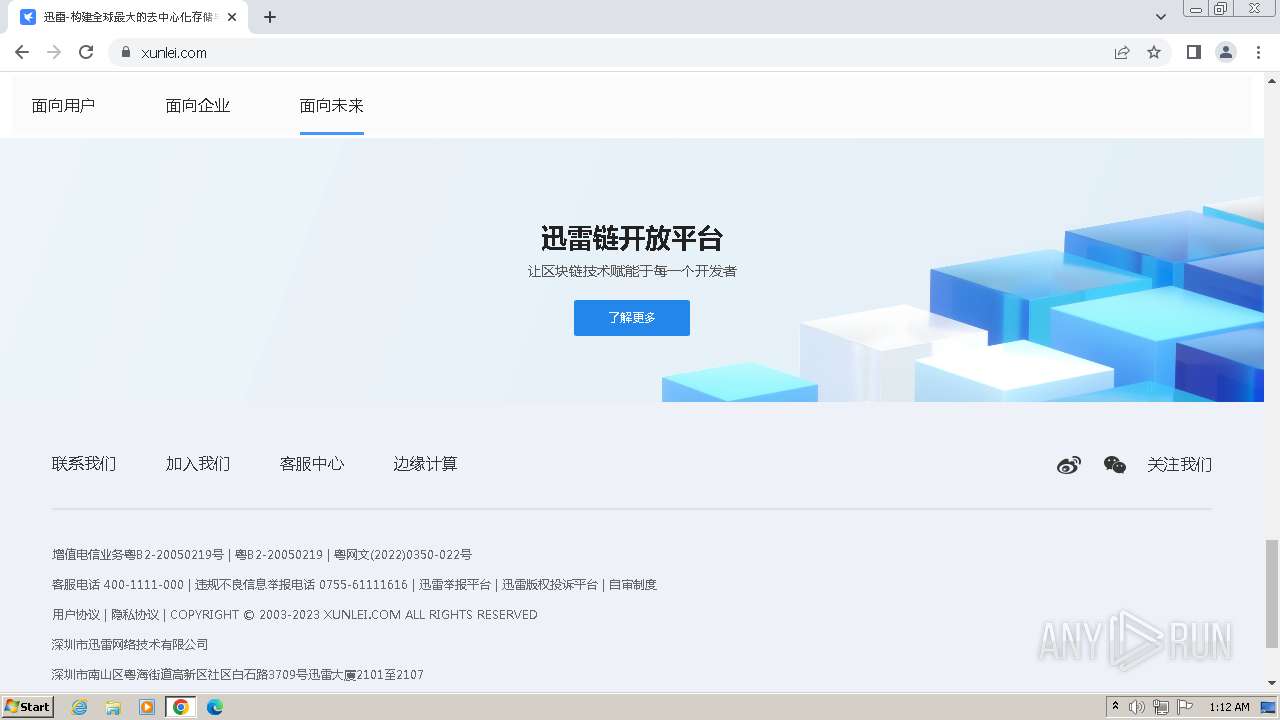Screen dimensions: 1280x720
Task: Click the browser Back arrow
Action: coord(22,52)
